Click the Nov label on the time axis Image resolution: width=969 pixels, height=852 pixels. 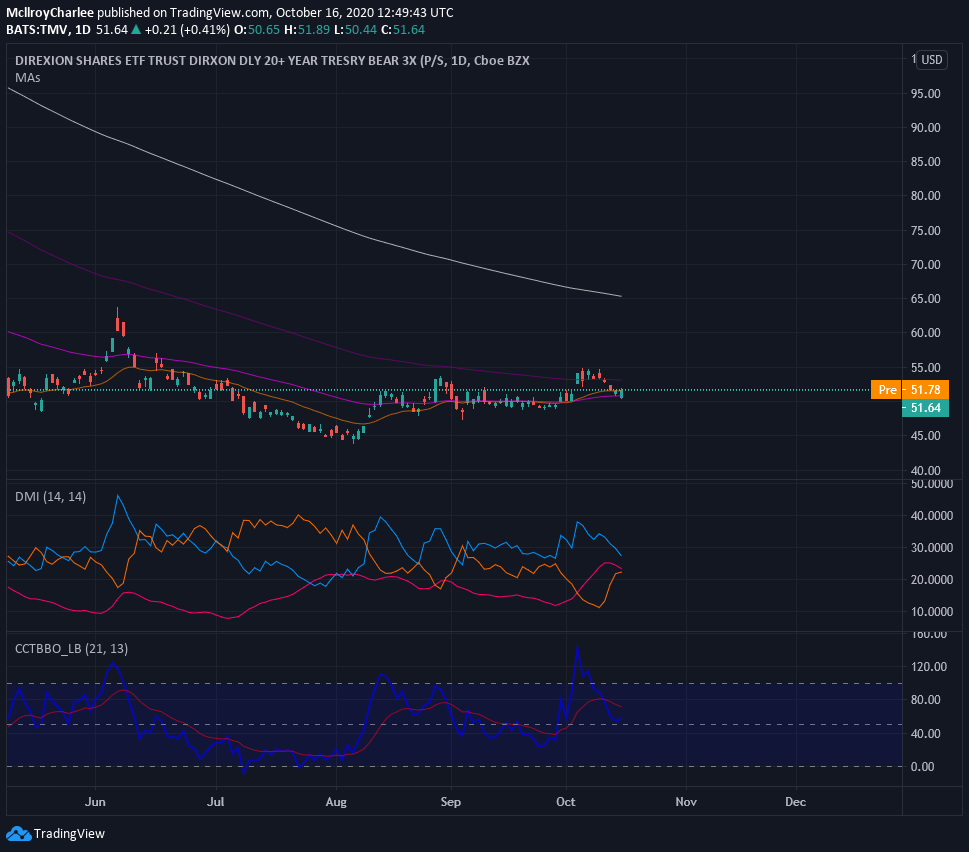(x=686, y=802)
